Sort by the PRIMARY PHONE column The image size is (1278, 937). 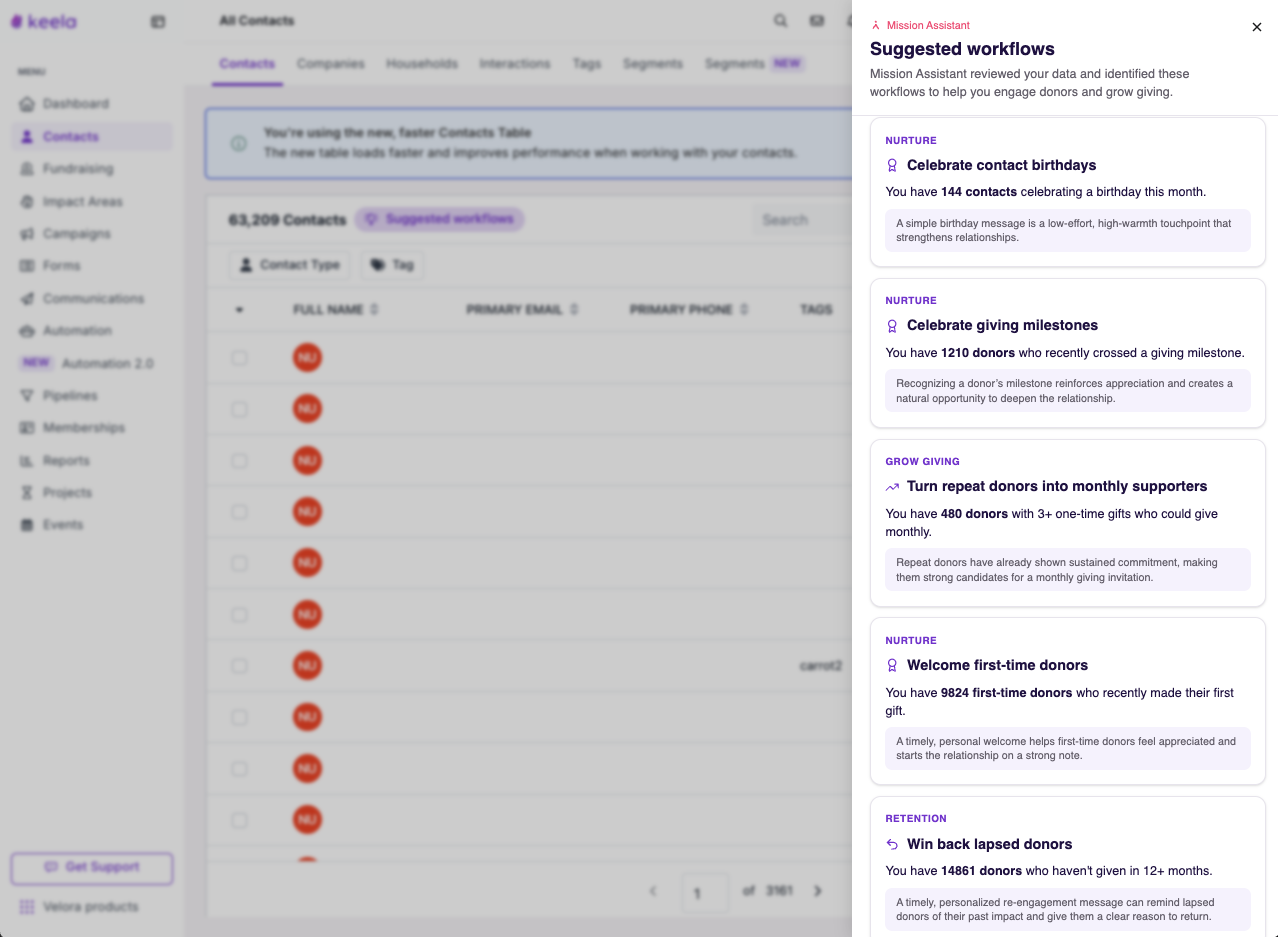point(690,310)
